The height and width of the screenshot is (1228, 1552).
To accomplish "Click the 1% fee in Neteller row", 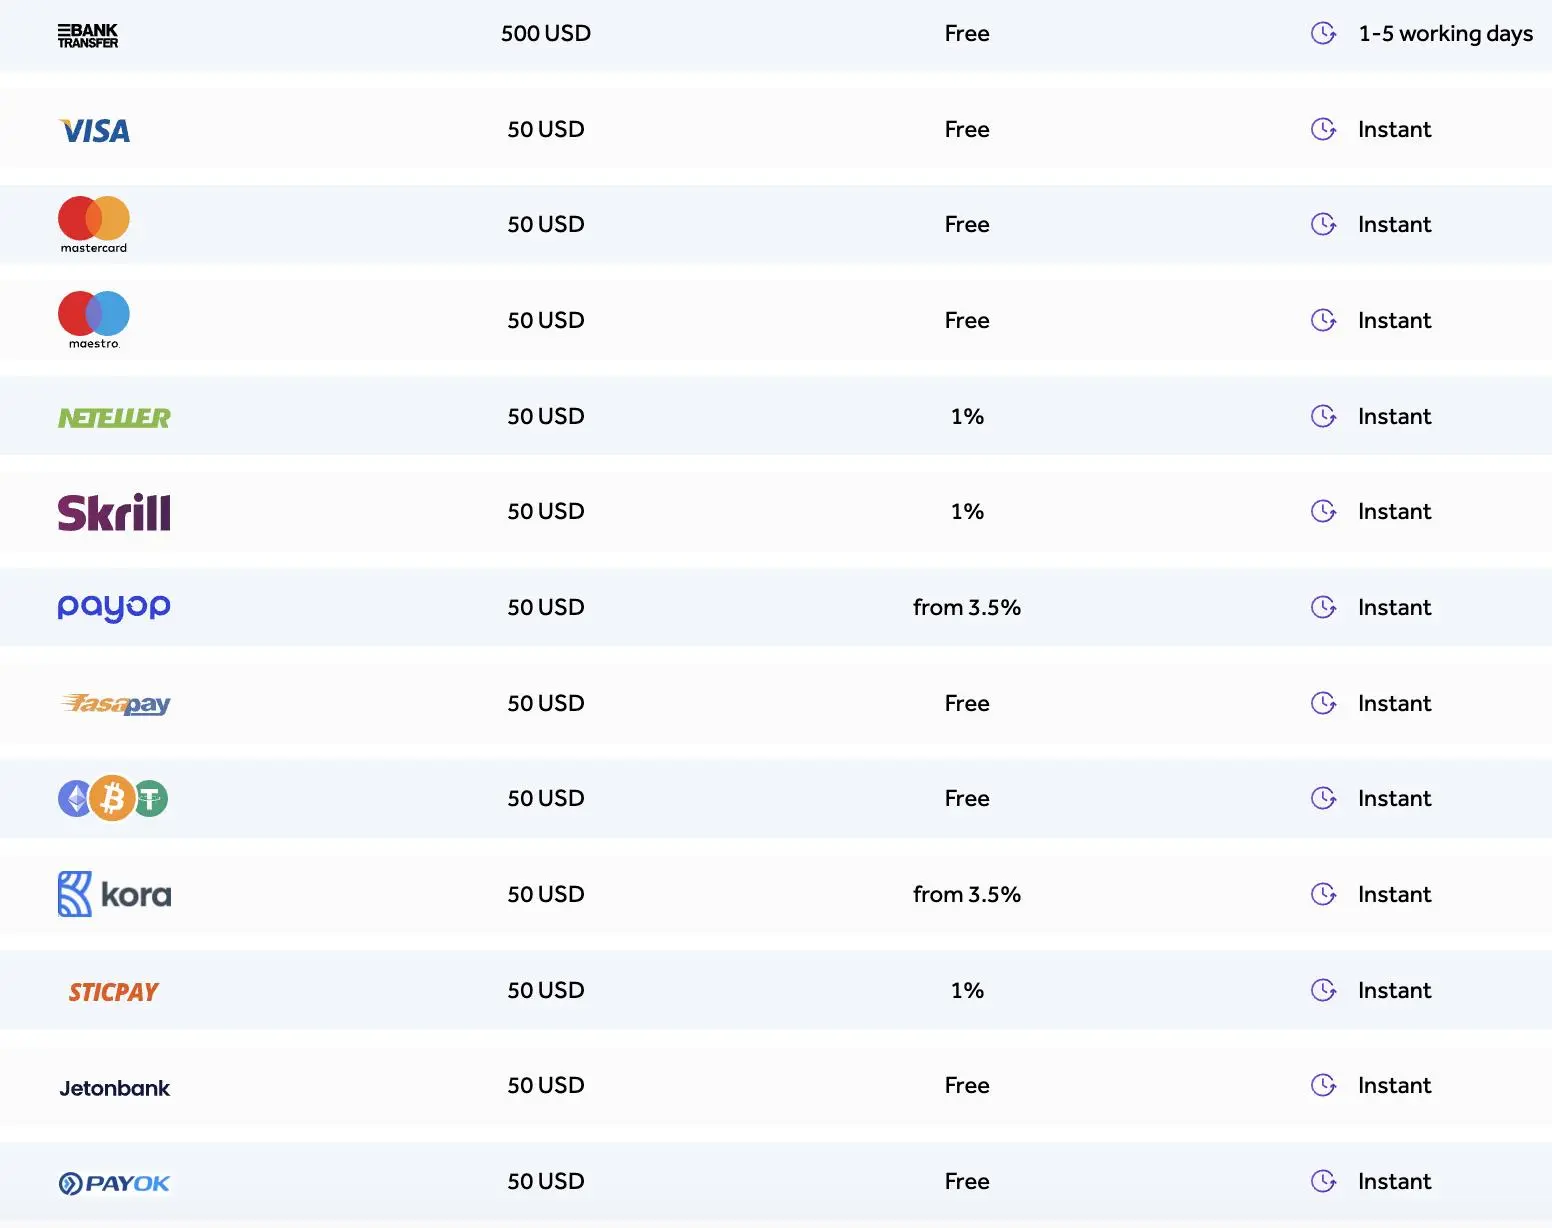I will click(x=967, y=416).
